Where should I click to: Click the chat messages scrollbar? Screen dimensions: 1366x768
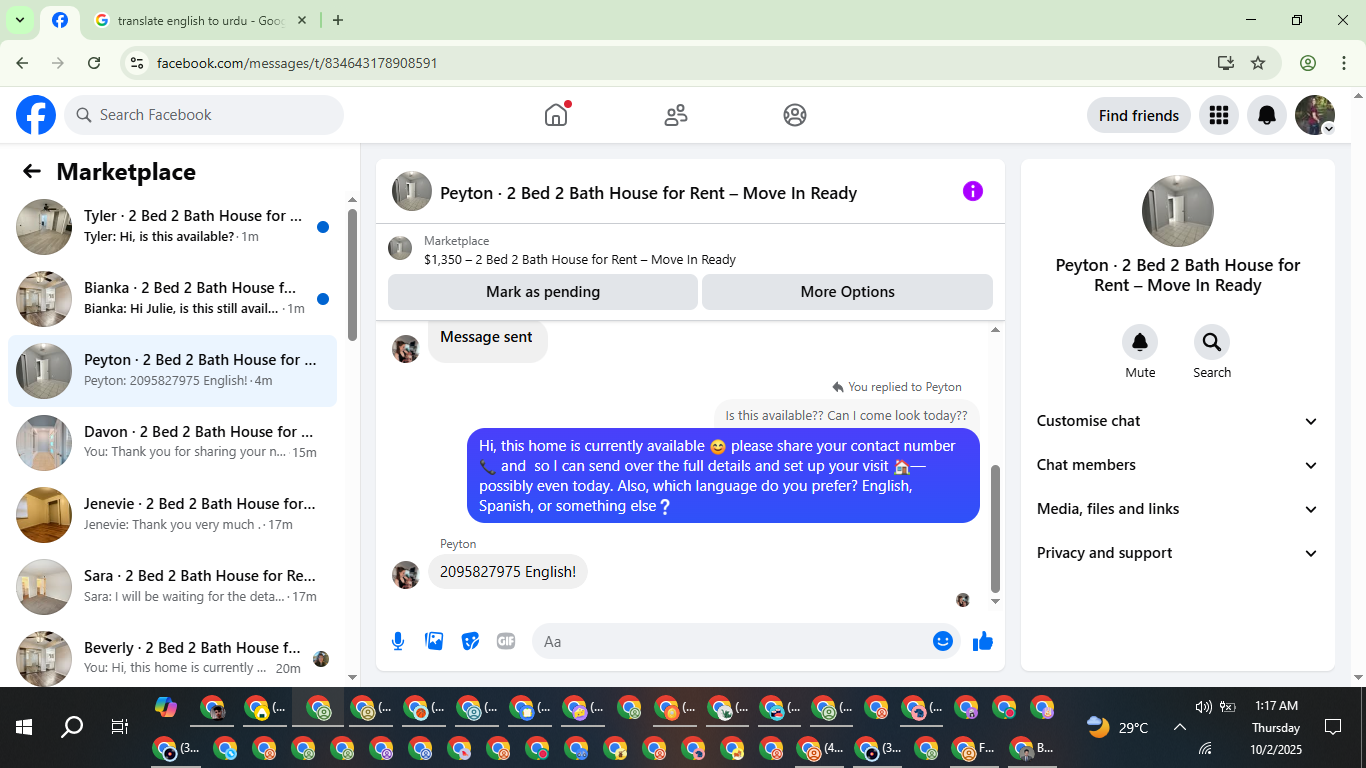(995, 528)
